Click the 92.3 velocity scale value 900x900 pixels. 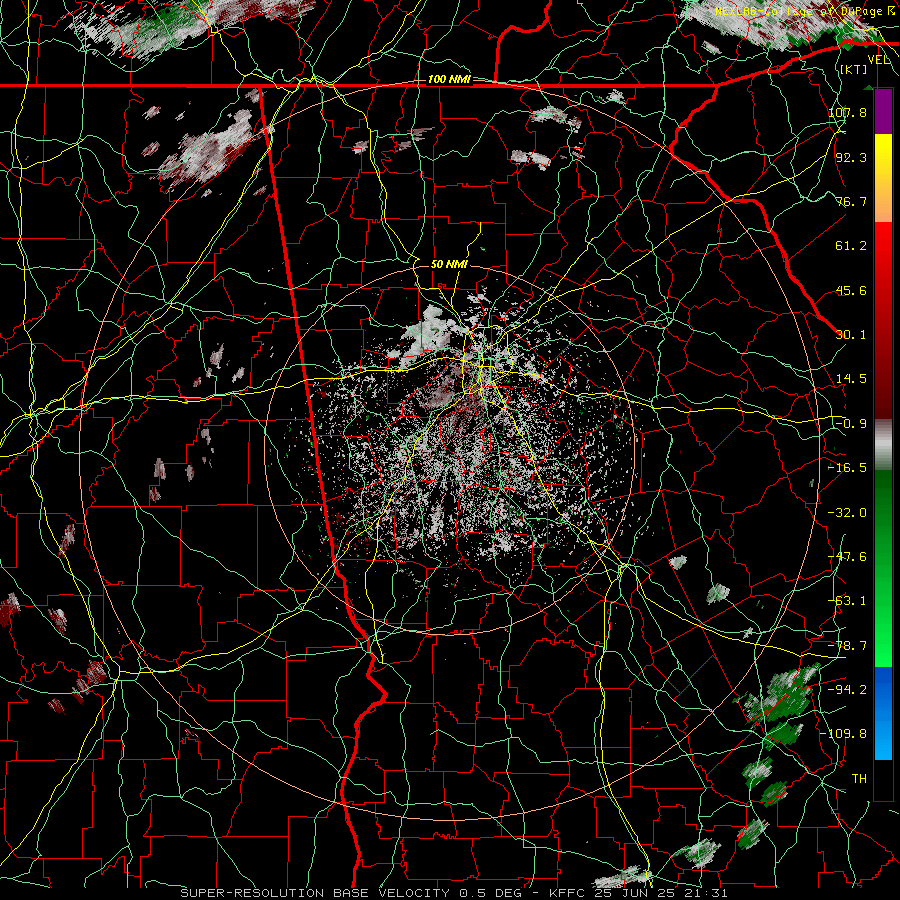coord(851,157)
